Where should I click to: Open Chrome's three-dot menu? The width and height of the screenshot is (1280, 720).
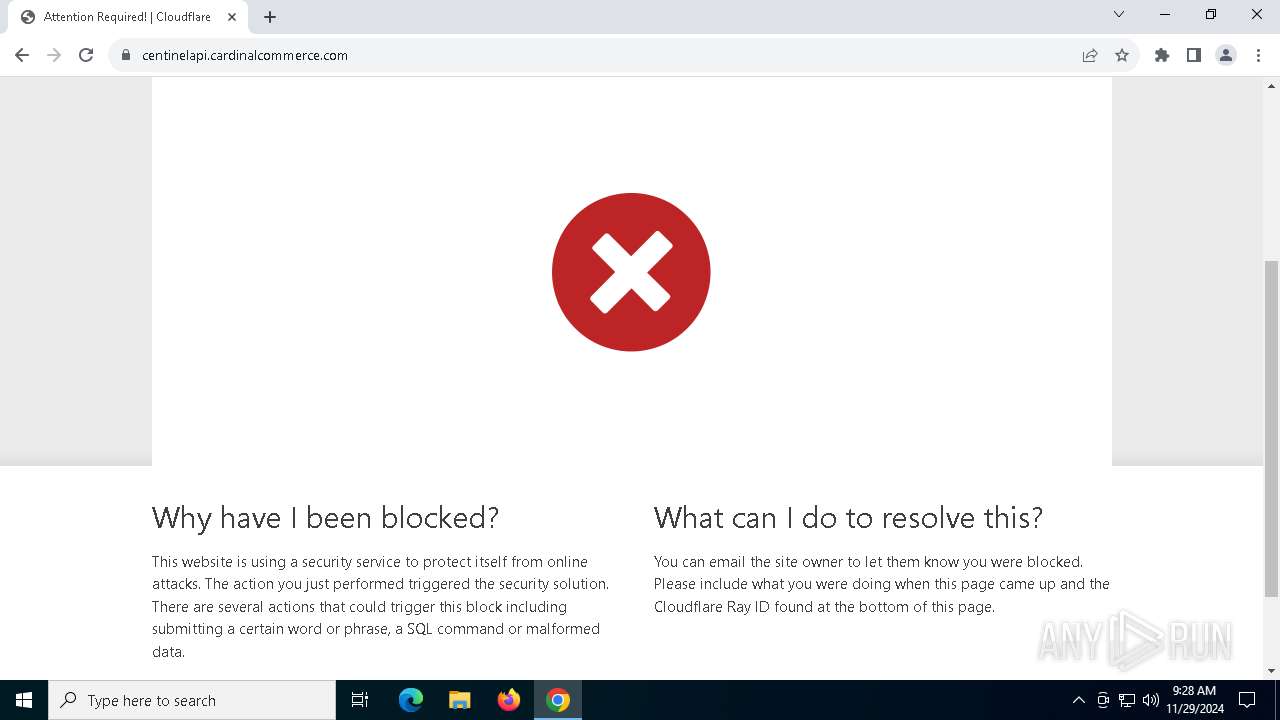click(1258, 55)
